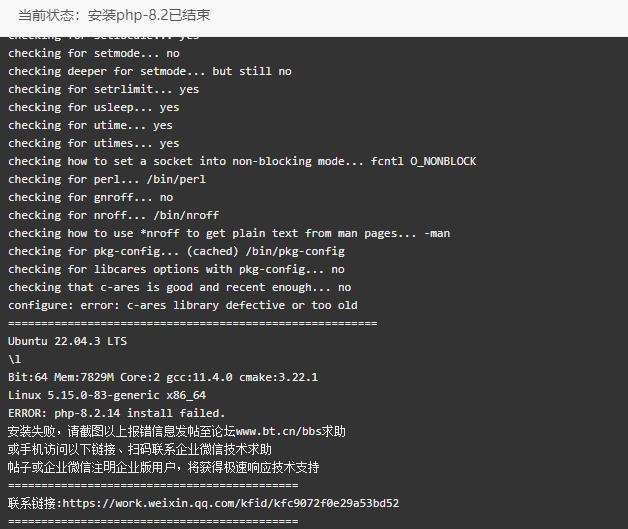Click the checking for libcares options line

[176, 269]
